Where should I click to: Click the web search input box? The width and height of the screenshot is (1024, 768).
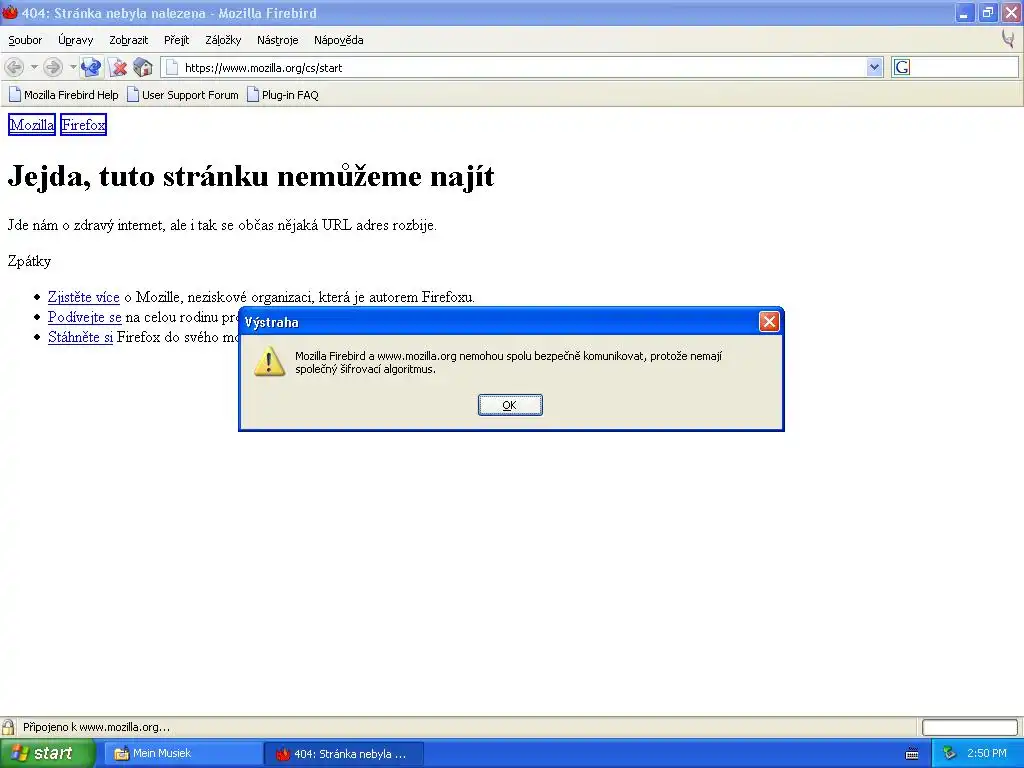(x=964, y=67)
